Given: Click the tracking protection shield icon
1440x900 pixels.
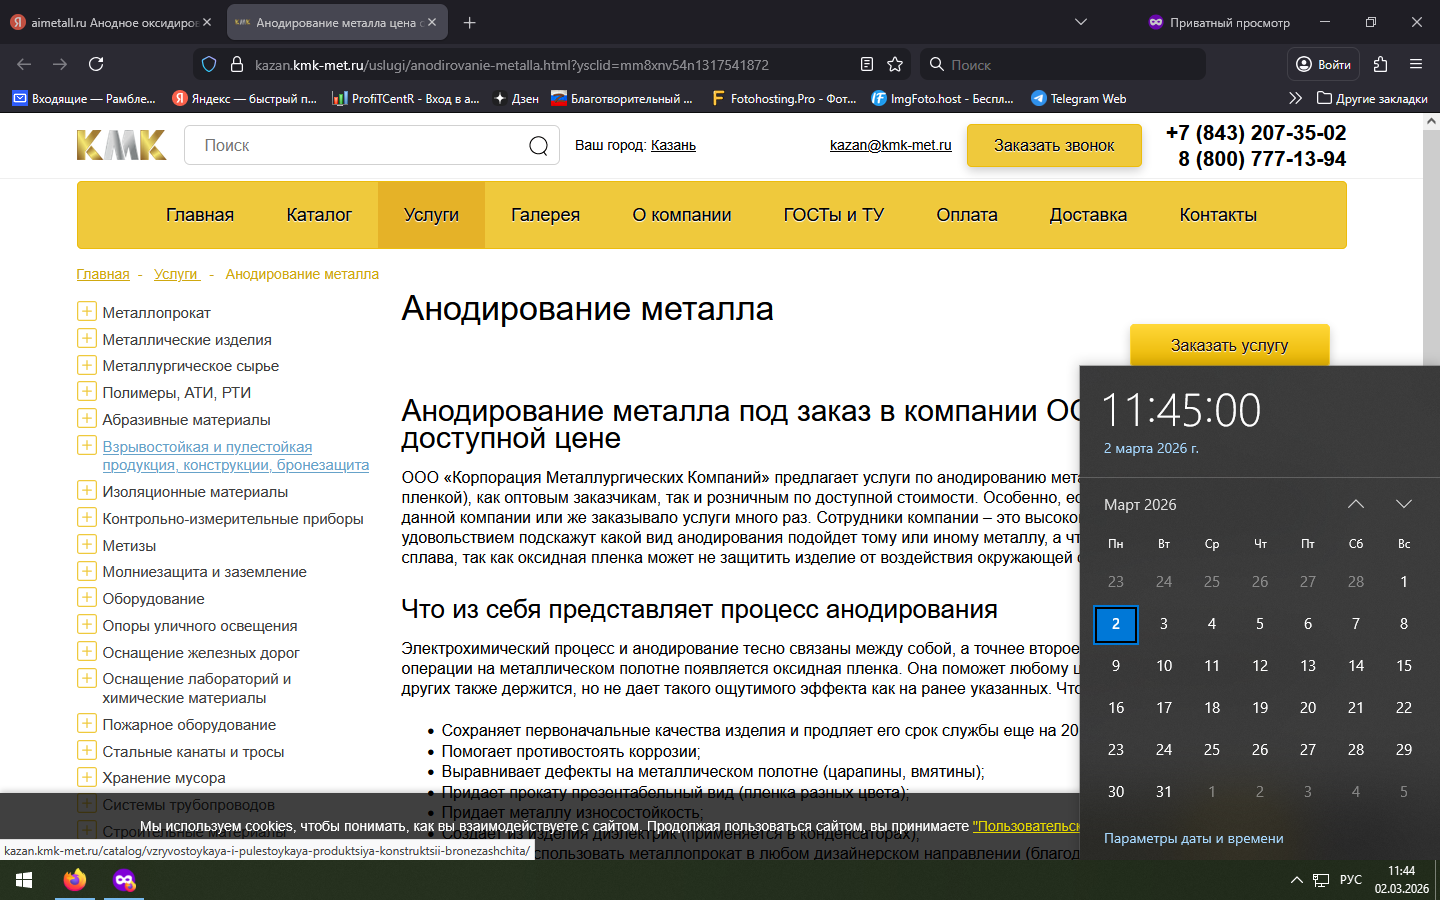Looking at the screenshot, I should tap(209, 64).
